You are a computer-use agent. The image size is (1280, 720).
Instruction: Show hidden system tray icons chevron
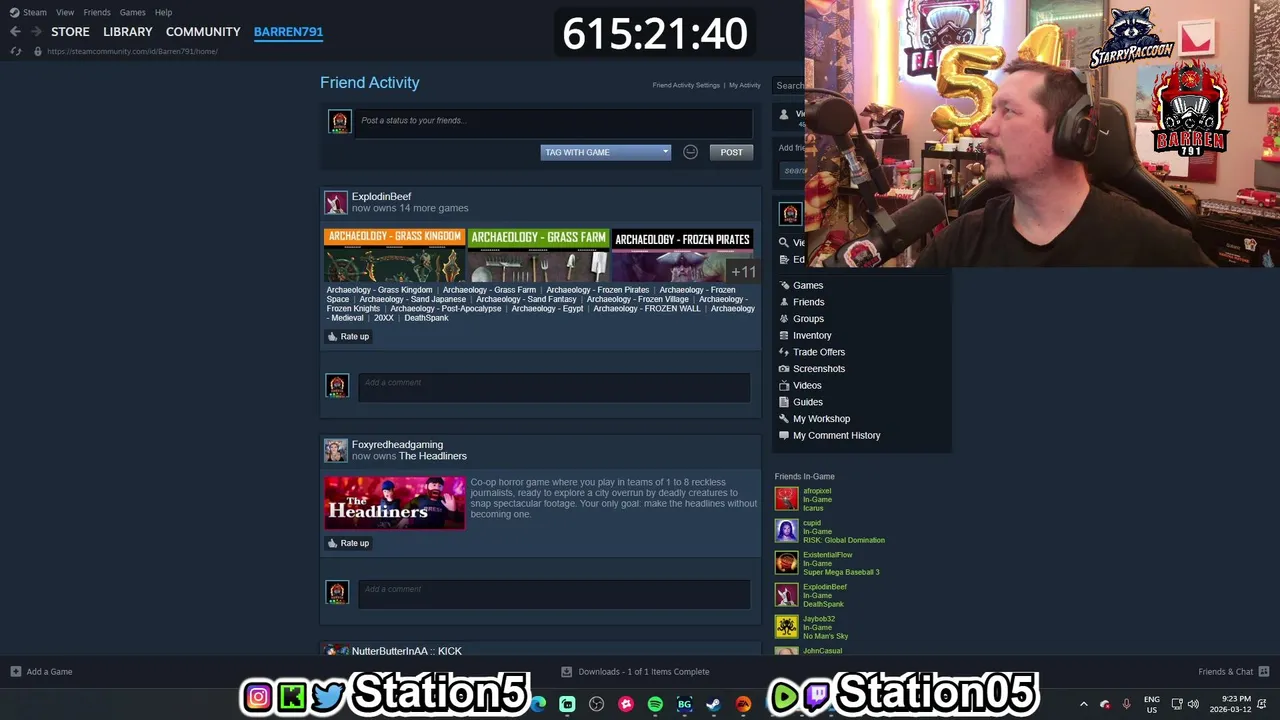click(x=1083, y=704)
